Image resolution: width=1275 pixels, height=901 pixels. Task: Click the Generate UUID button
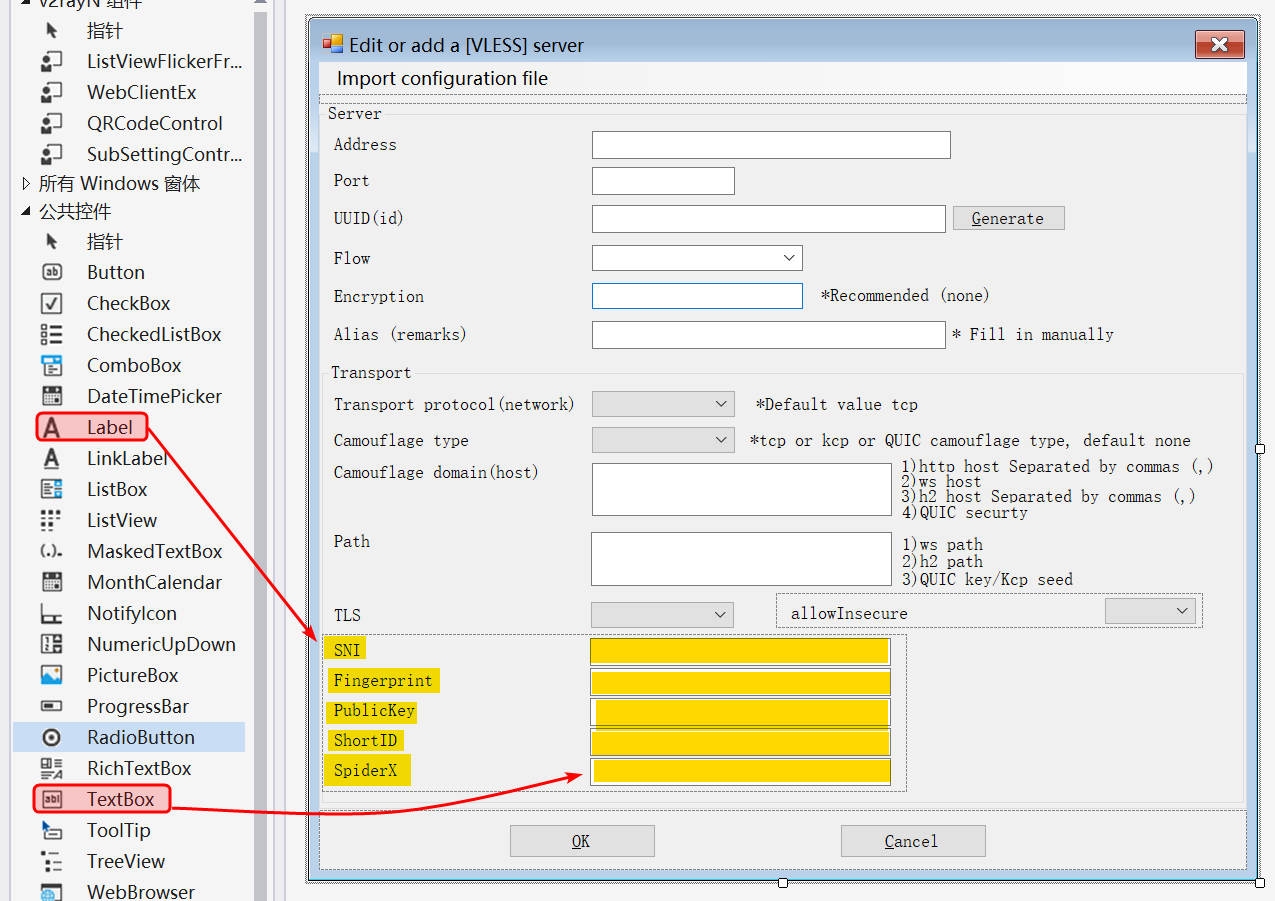tap(1008, 218)
